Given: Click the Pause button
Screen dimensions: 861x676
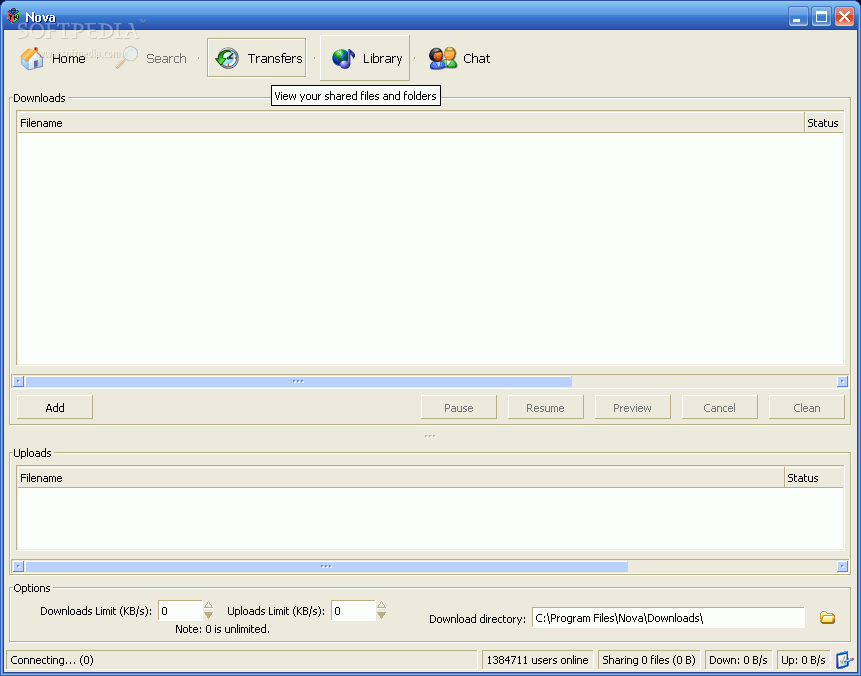Looking at the screenshot, I should click(x=459, y=407).
